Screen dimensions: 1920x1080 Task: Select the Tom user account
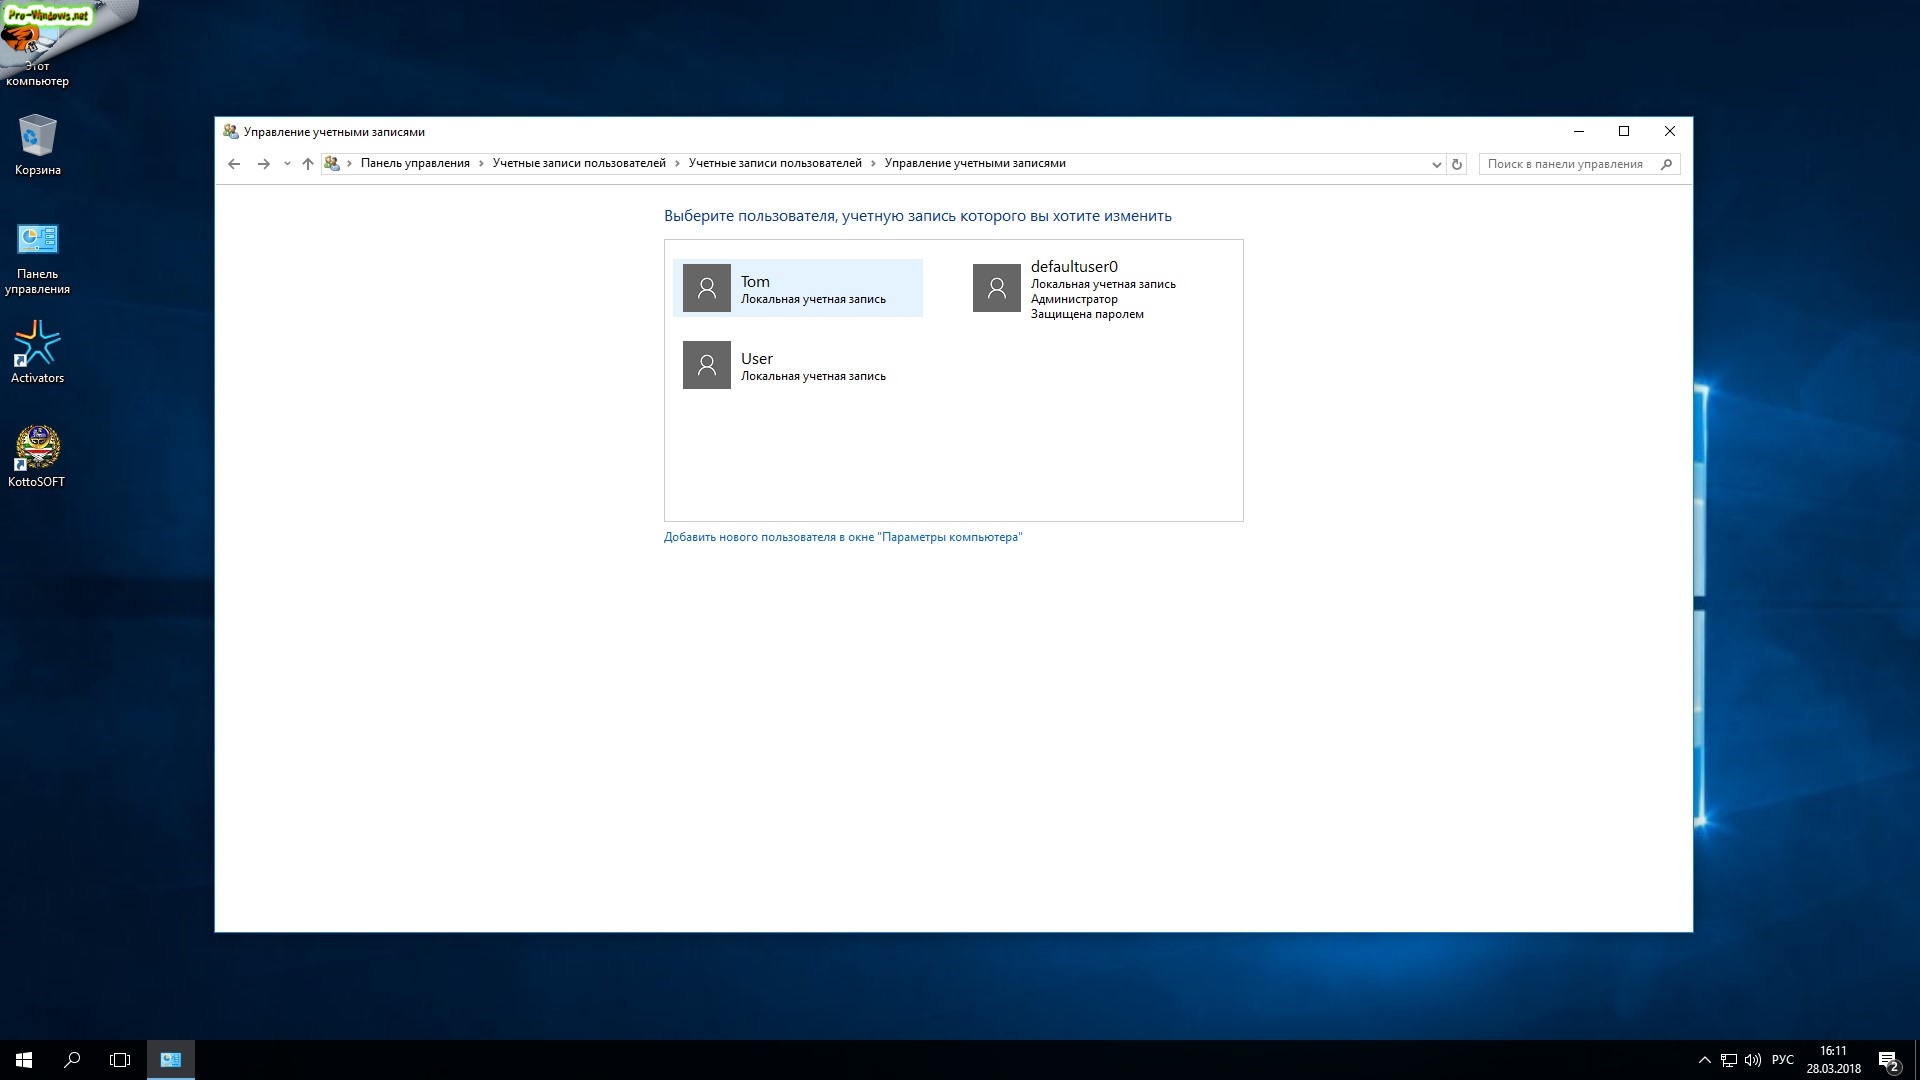tap(797, 288)
